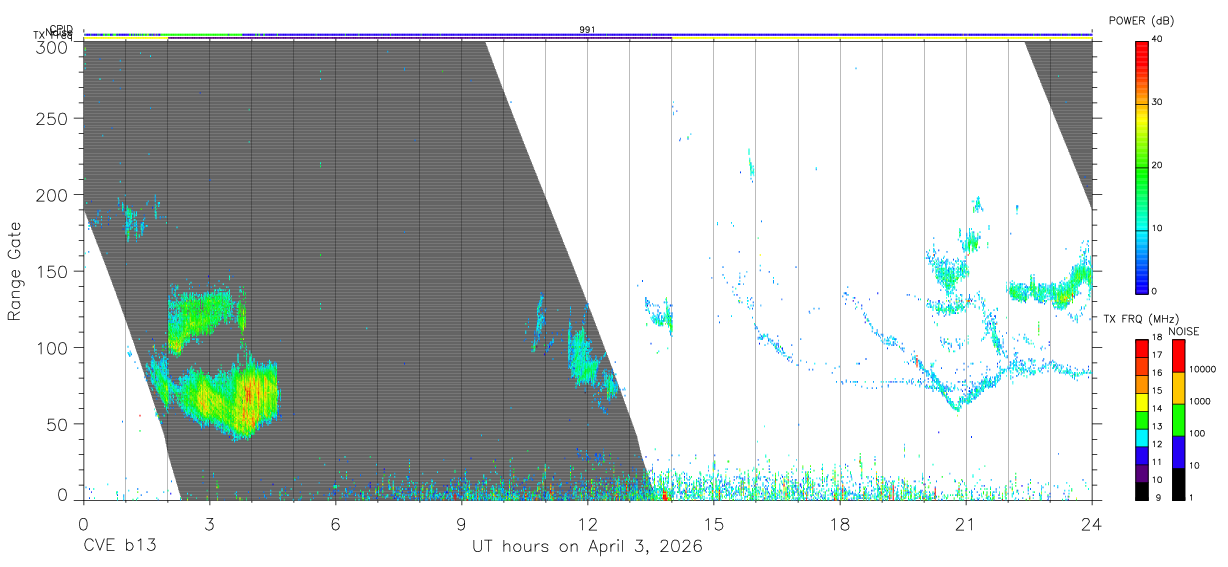Image resolution: width=1228 pixels, height=567 pixels.
Task: Select the 18 tick on UT hours axis
Action: coord(839,524)
